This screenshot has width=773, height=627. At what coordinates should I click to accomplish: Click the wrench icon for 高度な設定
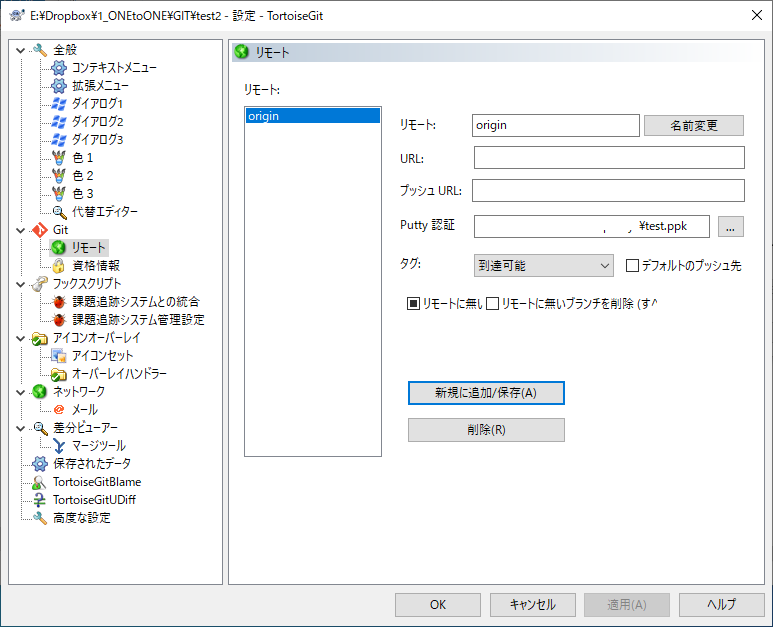39,518
